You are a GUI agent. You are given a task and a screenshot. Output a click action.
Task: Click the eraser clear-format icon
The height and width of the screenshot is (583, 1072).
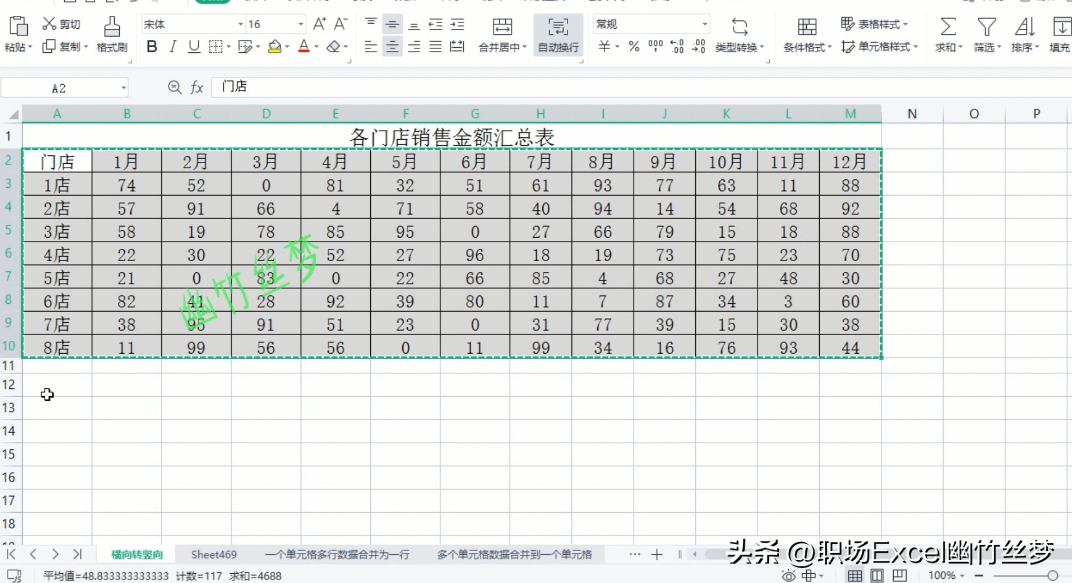click(x=333, y=46)
